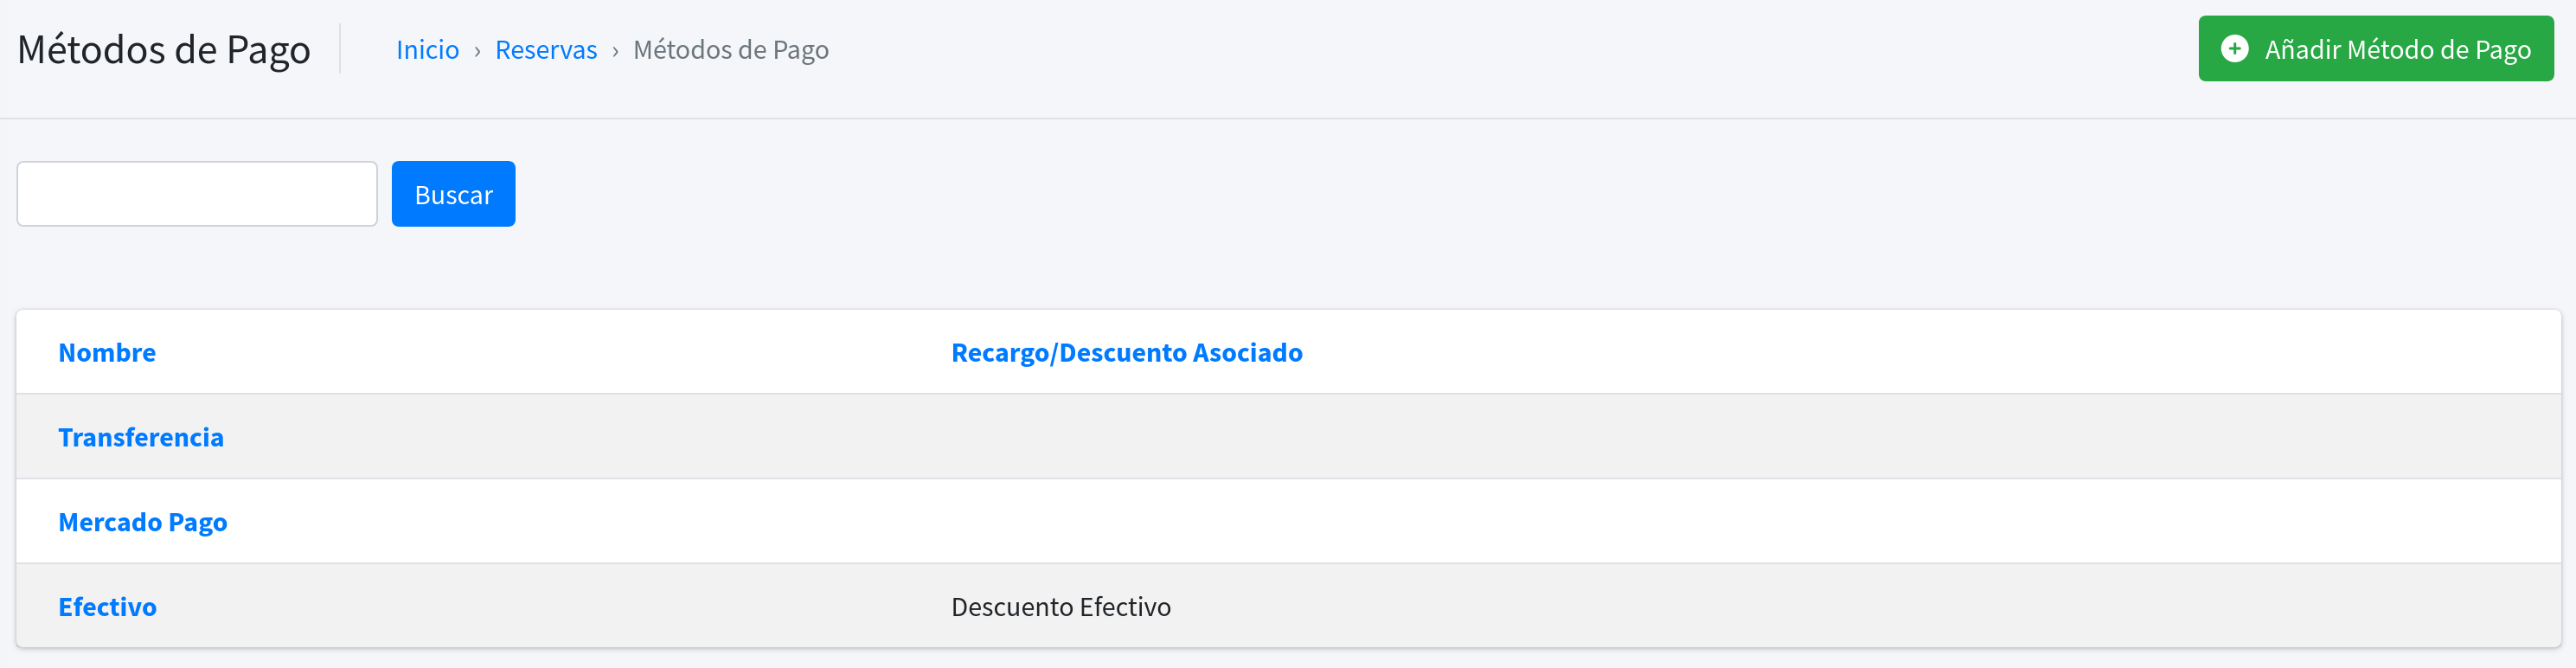Click the chevron separator after Reservas

pos(614,49)
